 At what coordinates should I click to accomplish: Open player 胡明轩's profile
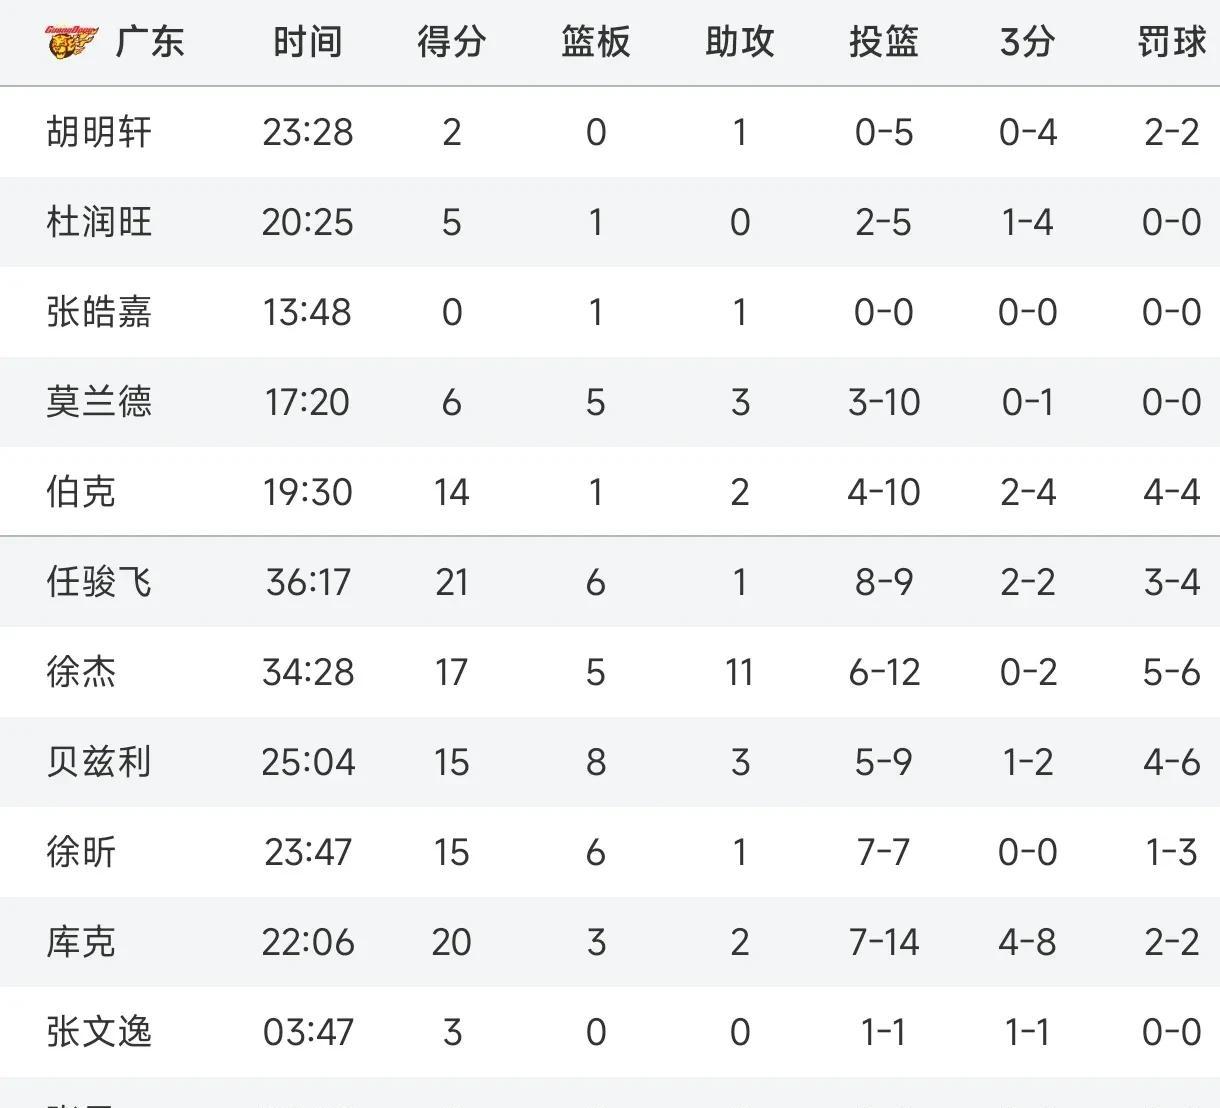99,132
